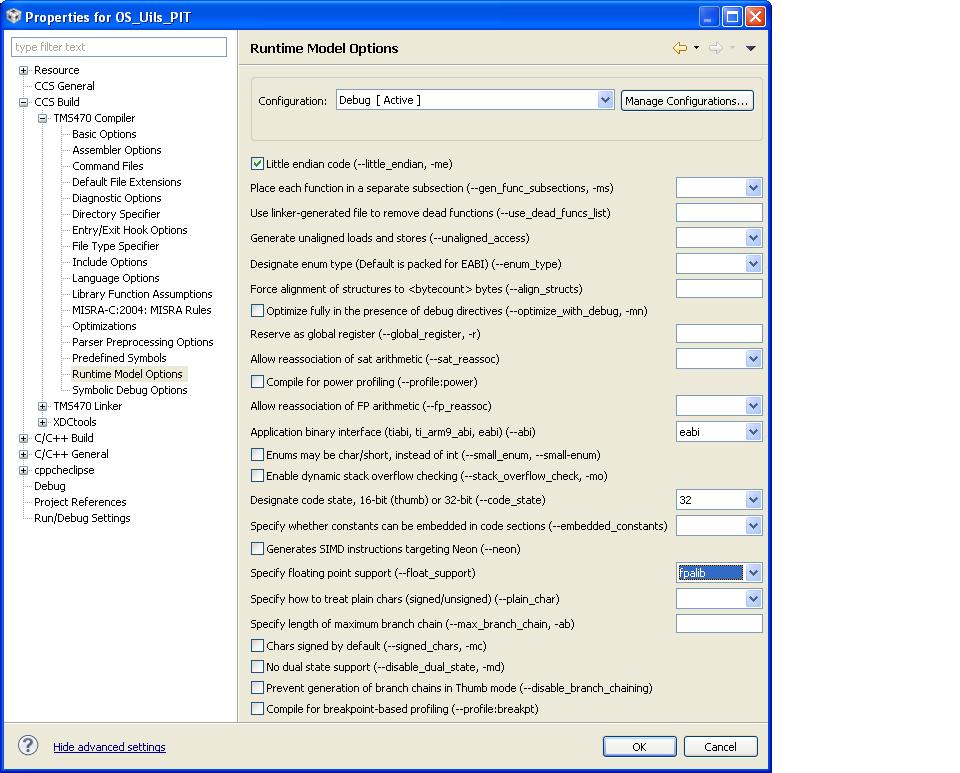Click the forward navigation arrow icon

tap(715, 48)
